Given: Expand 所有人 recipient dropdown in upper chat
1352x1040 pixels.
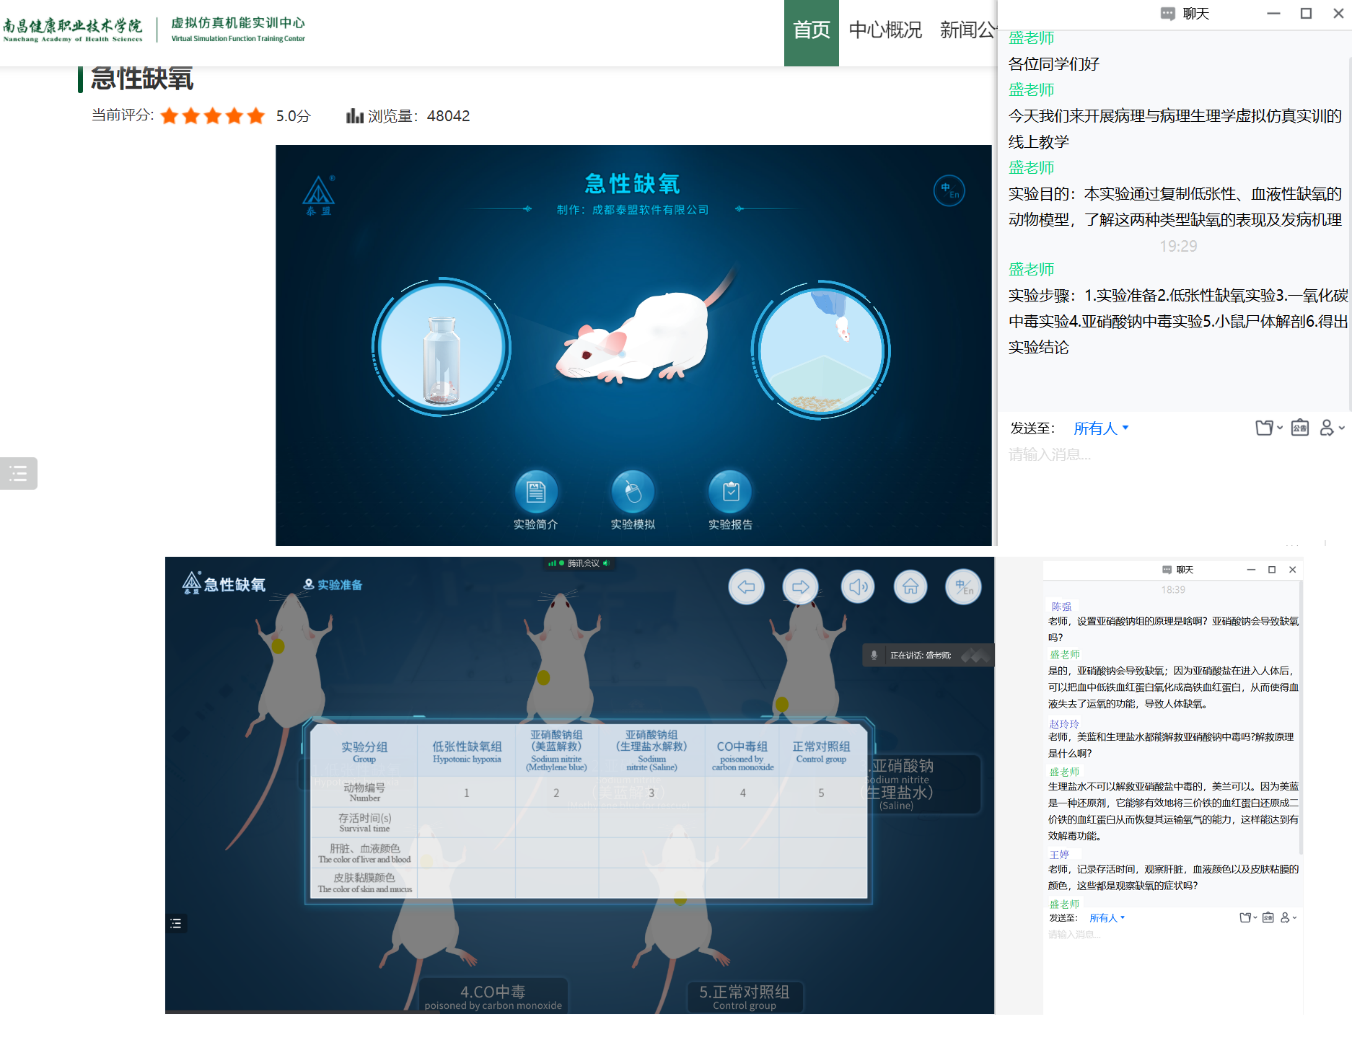Looking at the screenshot, I should point(1101,428).
